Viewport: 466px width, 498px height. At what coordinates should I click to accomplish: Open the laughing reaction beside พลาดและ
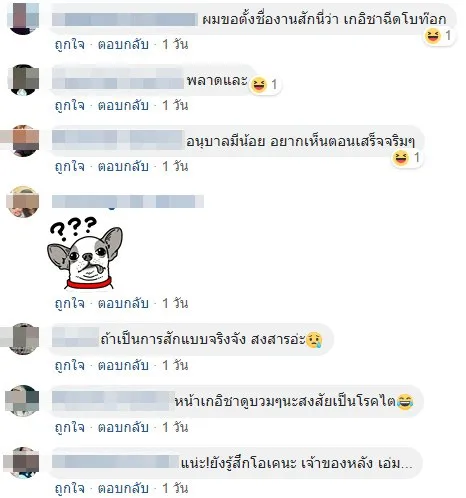(x=264, y=85)
